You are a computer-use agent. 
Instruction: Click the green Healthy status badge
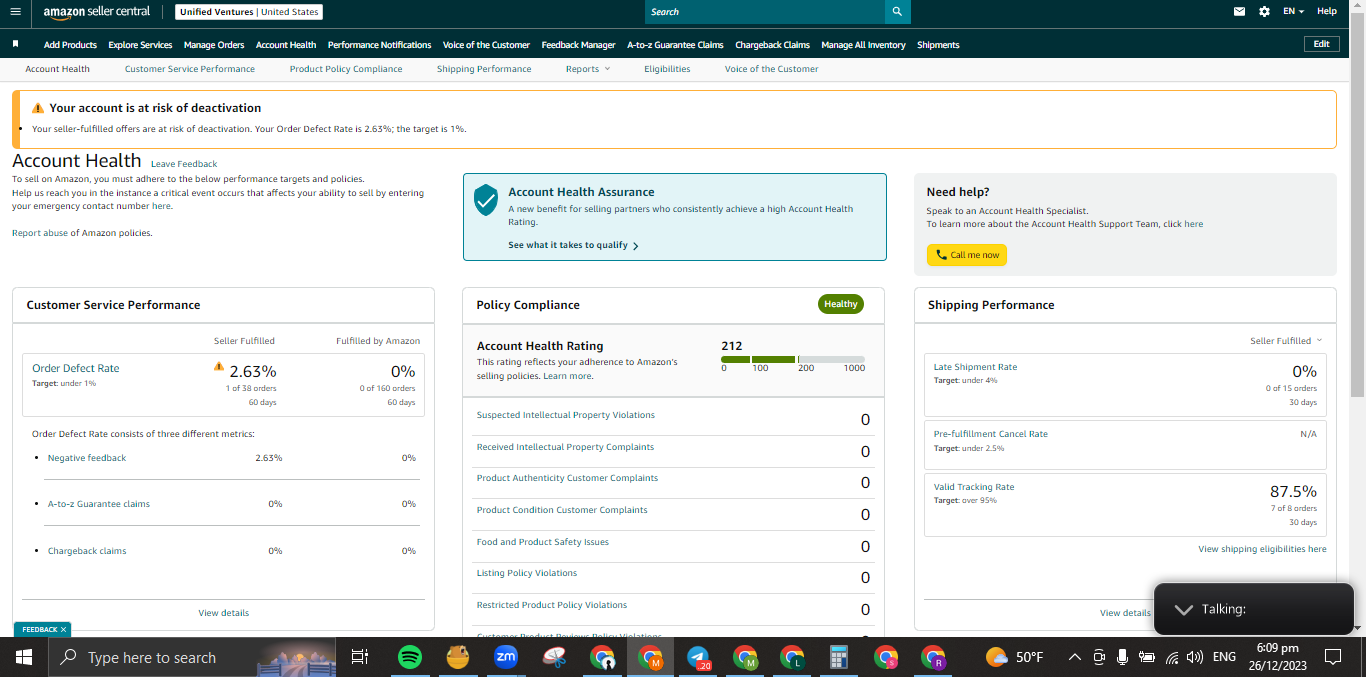pos(841,304)
